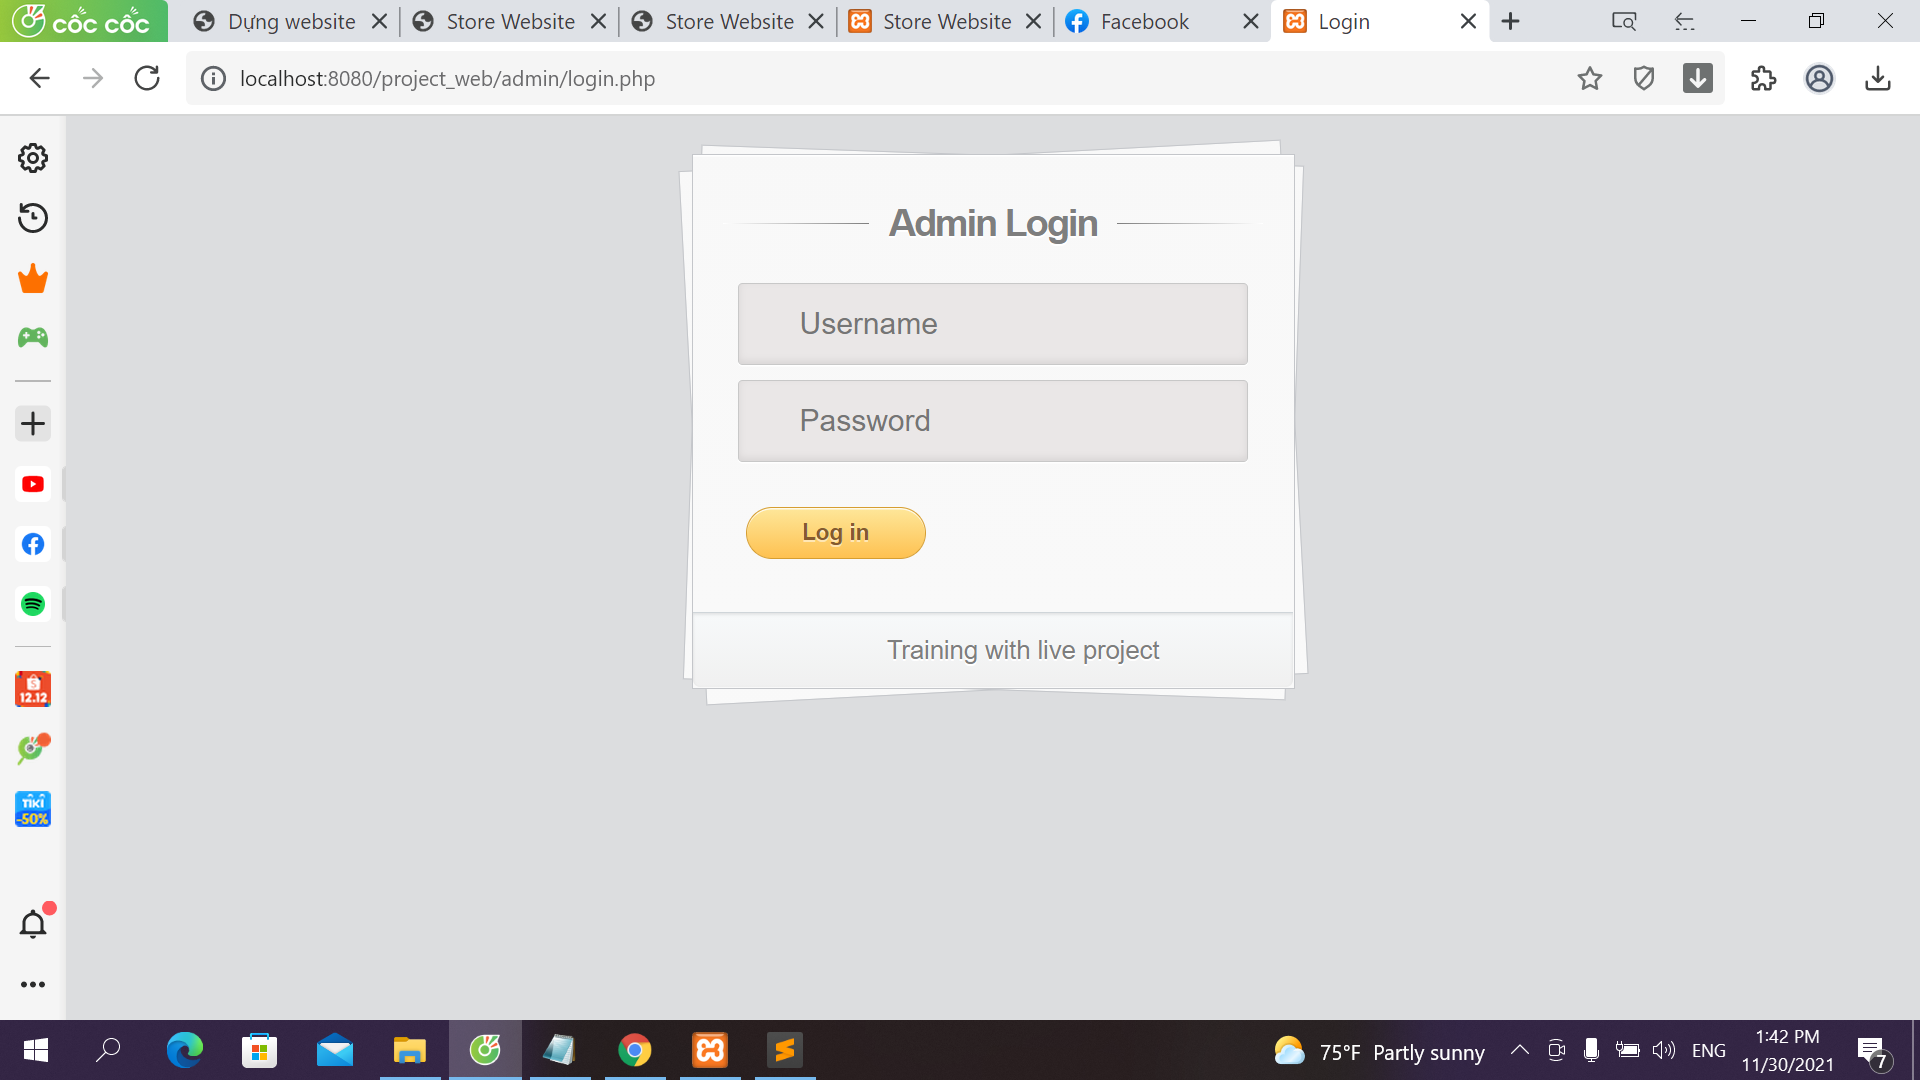1920x1080 pixels.
Task: Show hidden system tray icons chevron
Action: [x=1519, y=1050]
